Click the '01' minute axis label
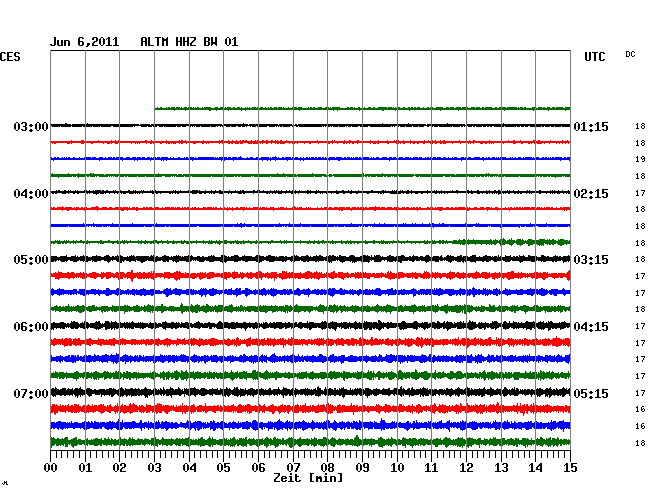Screen dimensions: 650x494 coord(85,467)
